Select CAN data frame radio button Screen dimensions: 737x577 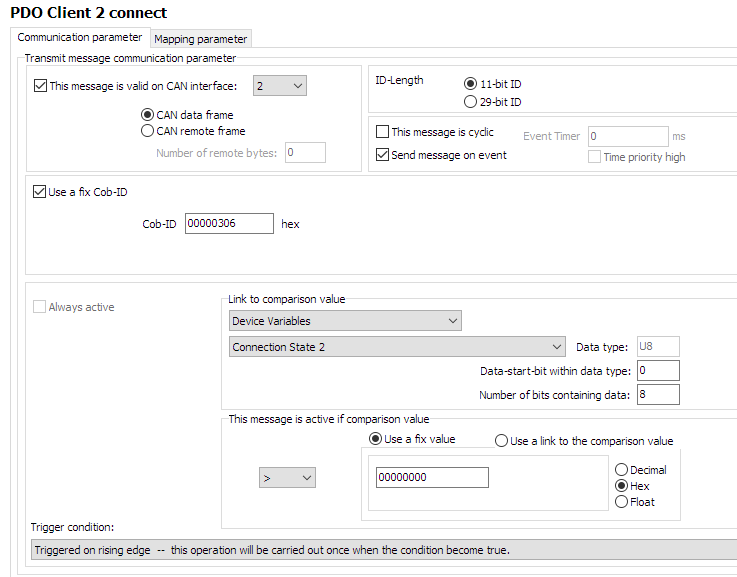click(x=148, y=115)
